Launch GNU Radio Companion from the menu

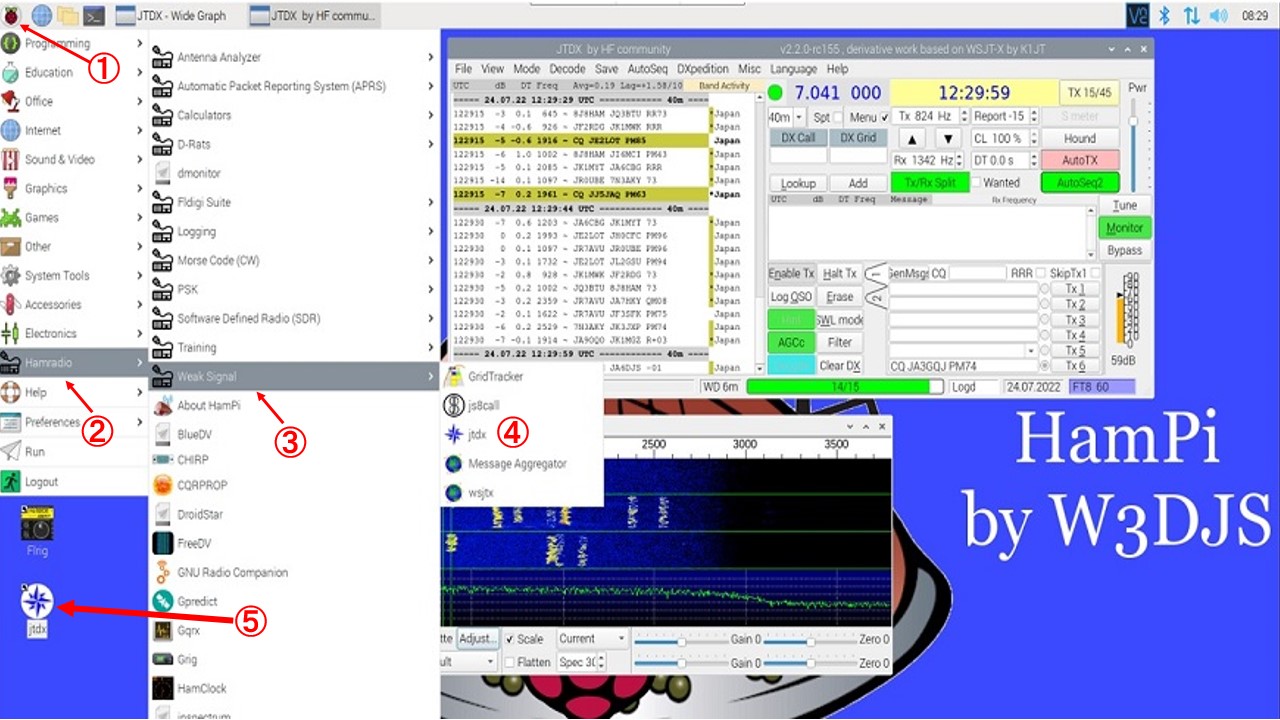pos(294,572)
